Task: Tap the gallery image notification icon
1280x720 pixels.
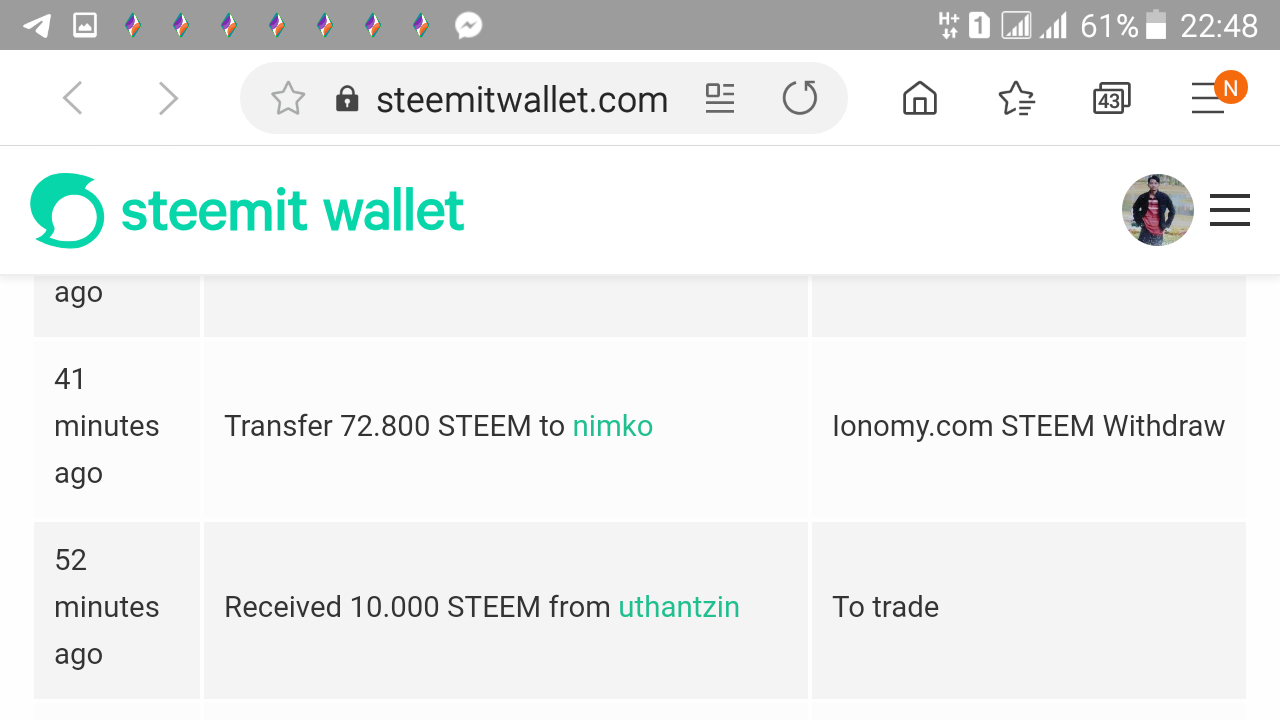Action: [x=85, y=25]
